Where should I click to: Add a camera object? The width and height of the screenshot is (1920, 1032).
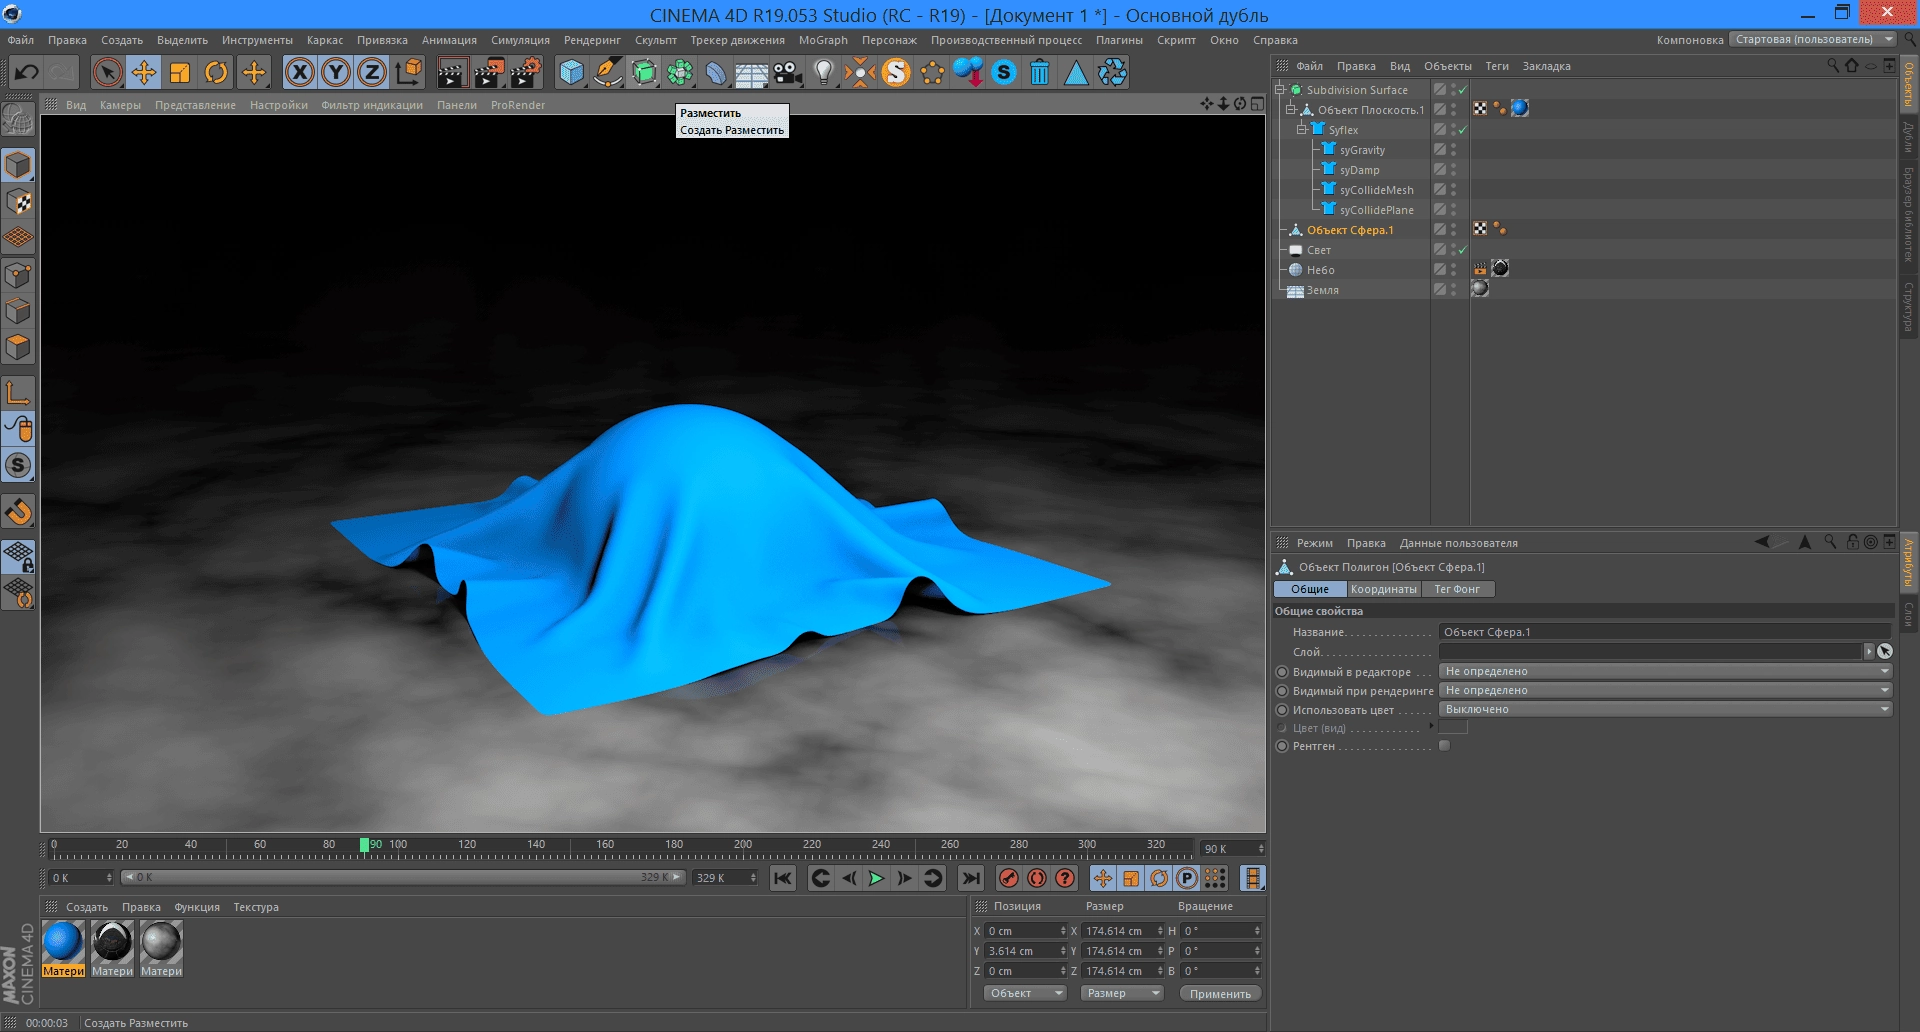(x=788, y=72)
